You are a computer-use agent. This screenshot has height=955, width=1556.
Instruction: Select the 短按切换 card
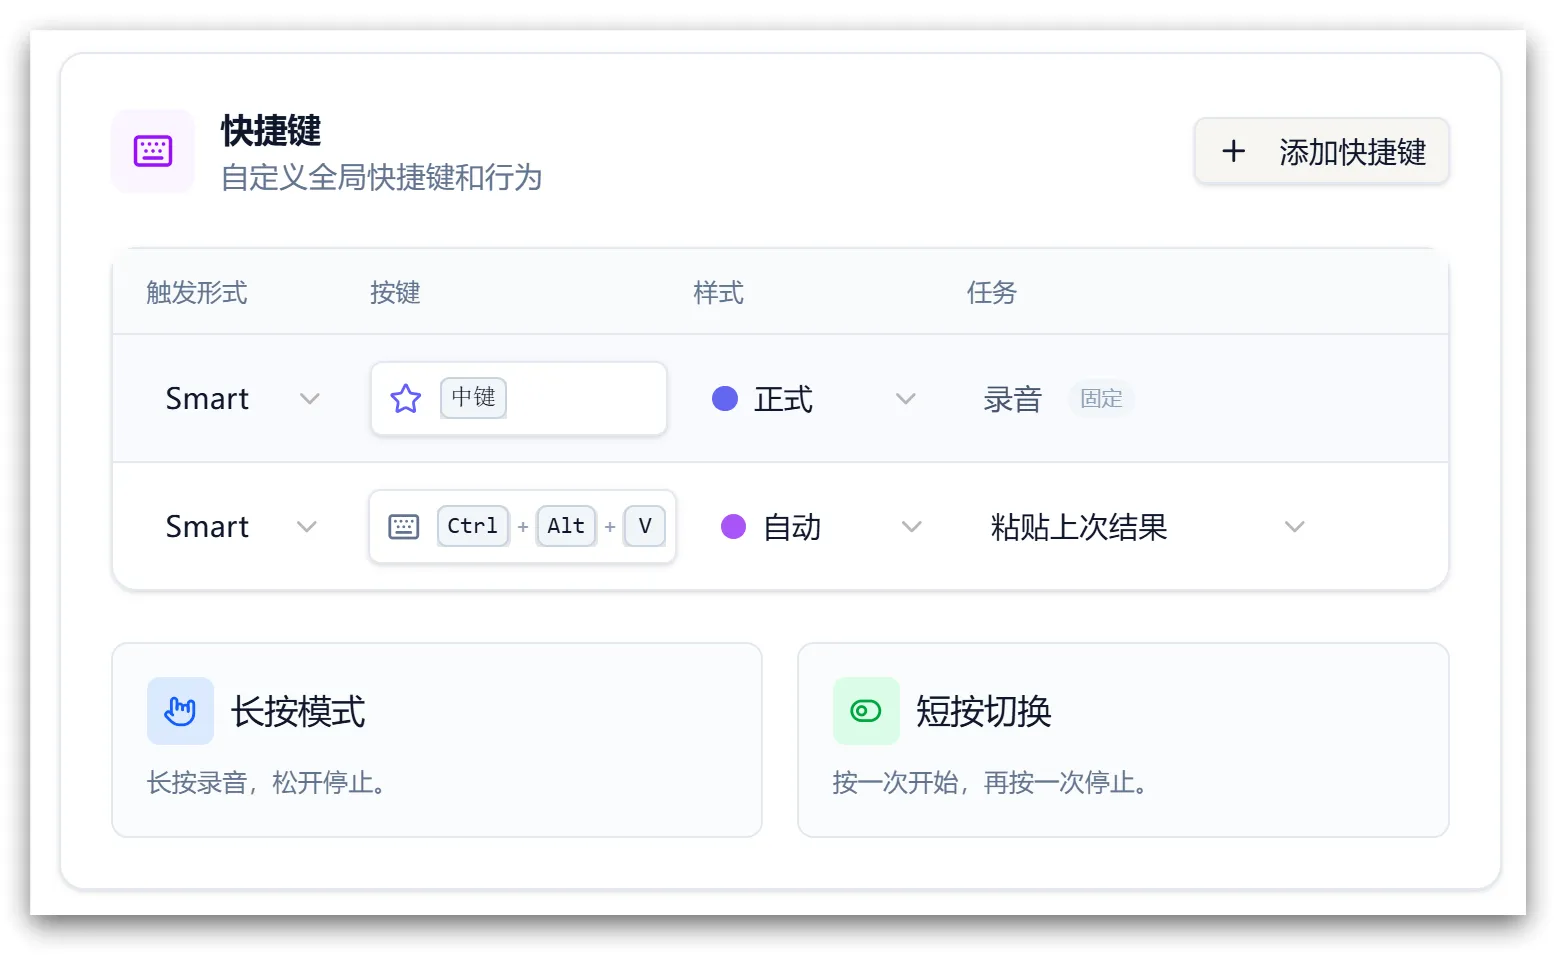(1122, 740)
